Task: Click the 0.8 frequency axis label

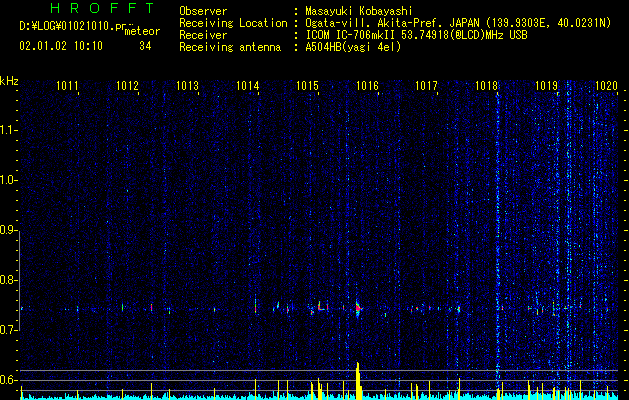Action: click(8, 280)
